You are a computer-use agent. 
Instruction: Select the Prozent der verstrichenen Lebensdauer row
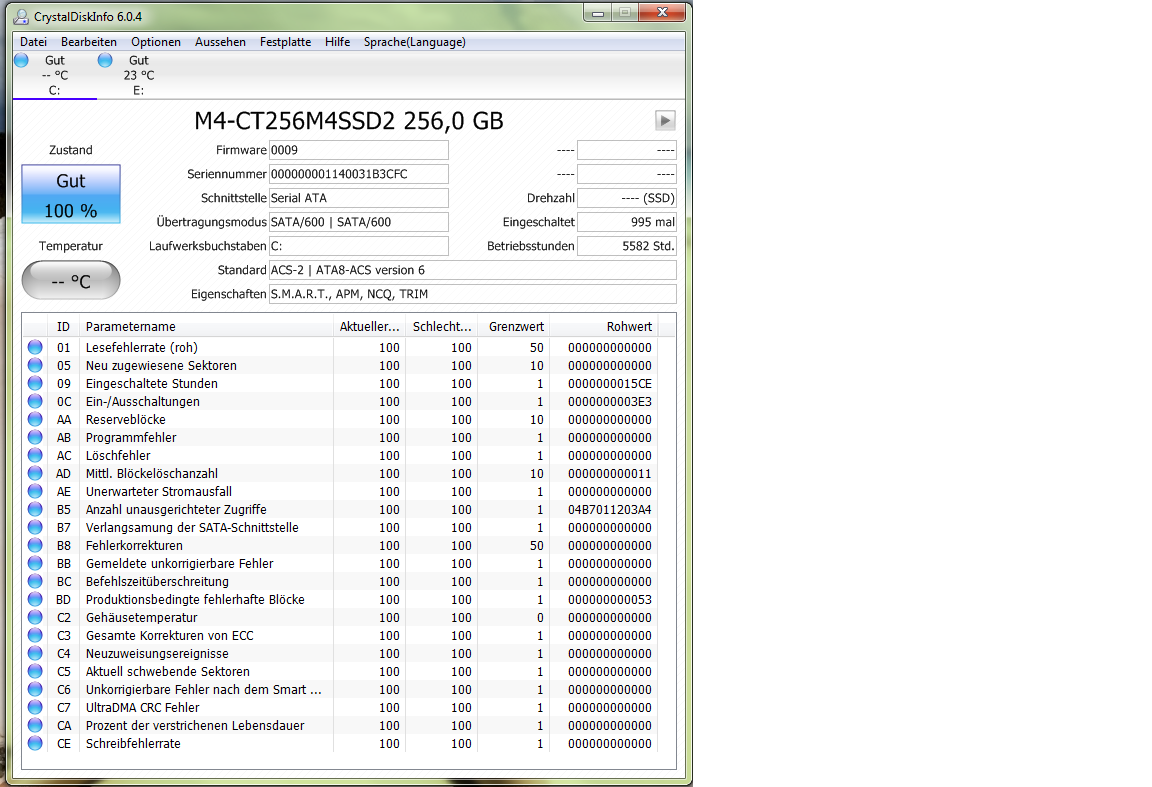pos(340,725)
